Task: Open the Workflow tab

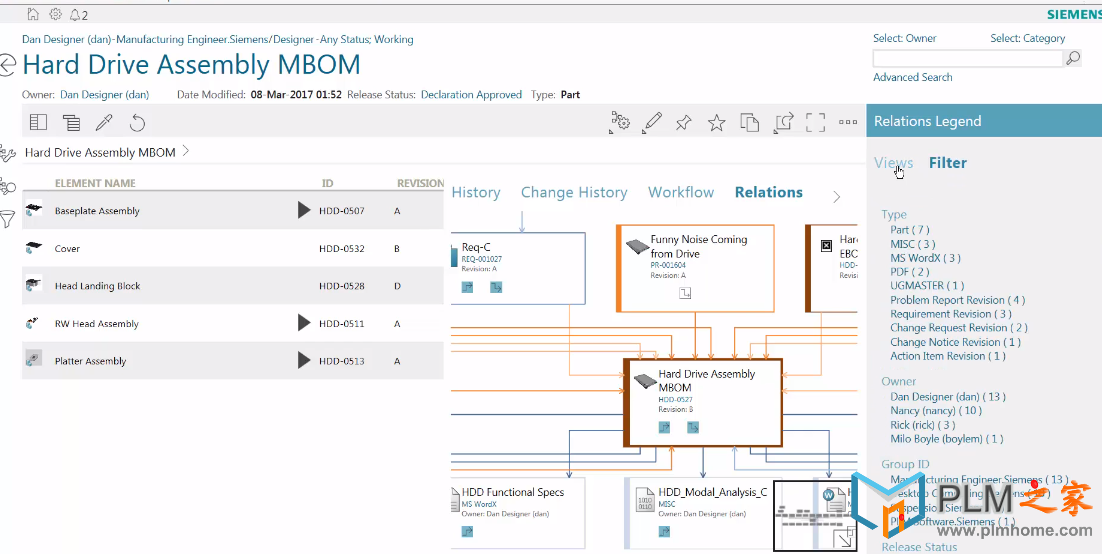Action: coord(681,193)
